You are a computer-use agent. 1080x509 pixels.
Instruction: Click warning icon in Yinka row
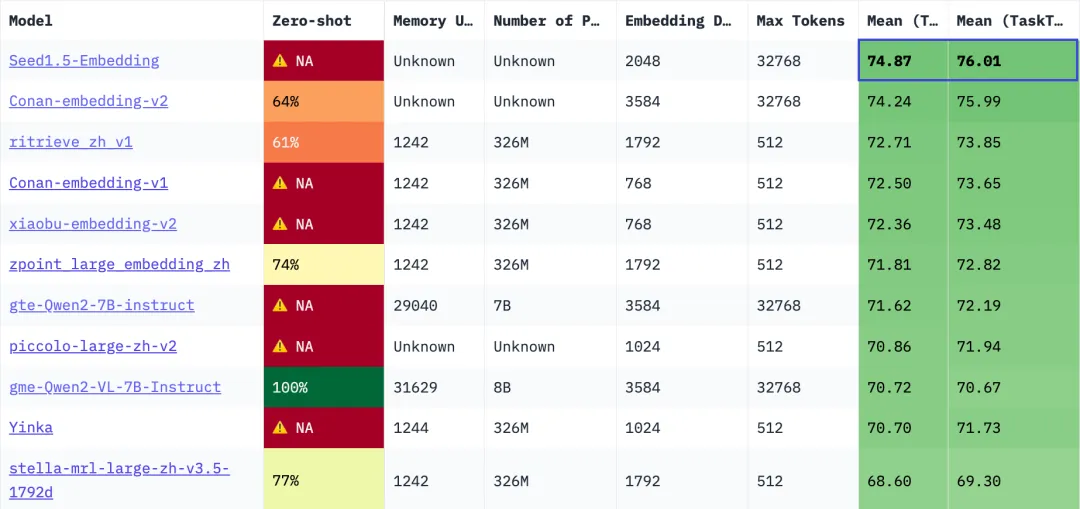(x=280, y=428)
